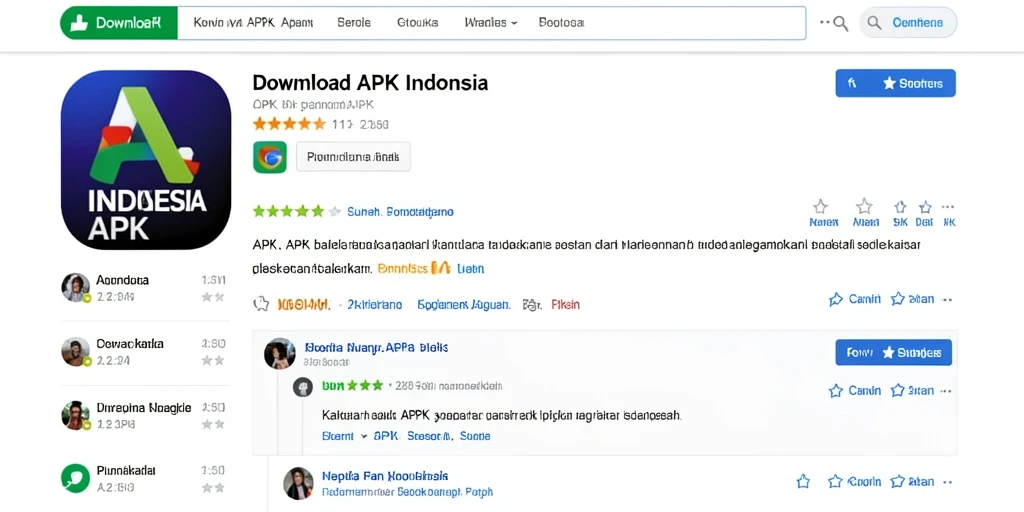Open the Suneh. Somotadgamo link
1024x512 pixels.
400,212
